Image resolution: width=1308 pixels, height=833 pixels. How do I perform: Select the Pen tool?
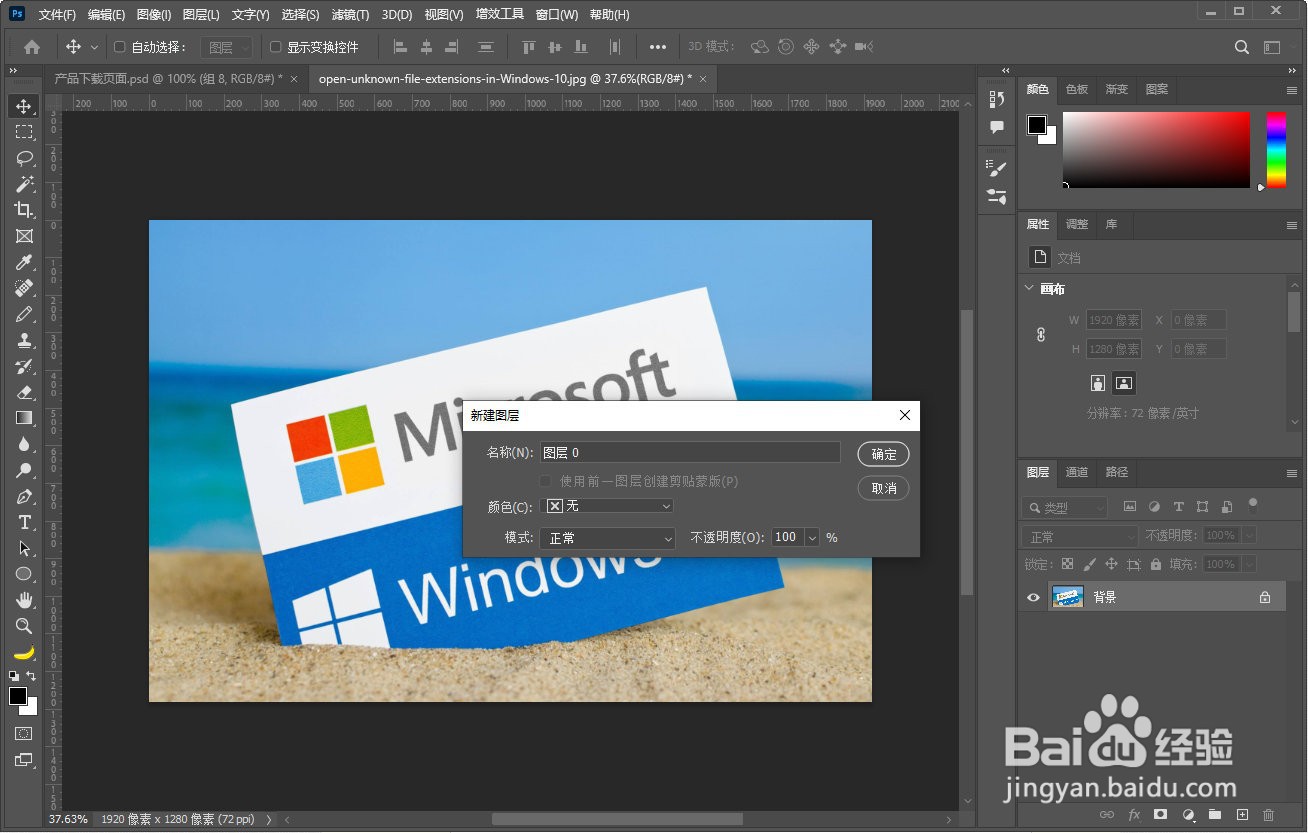point(24,496)
